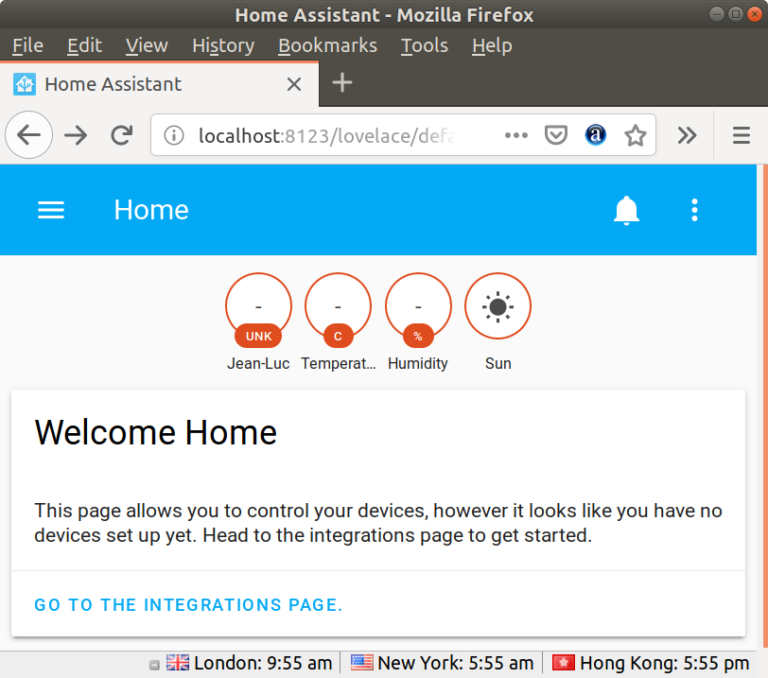Save page to Pocket

[556, 135]
